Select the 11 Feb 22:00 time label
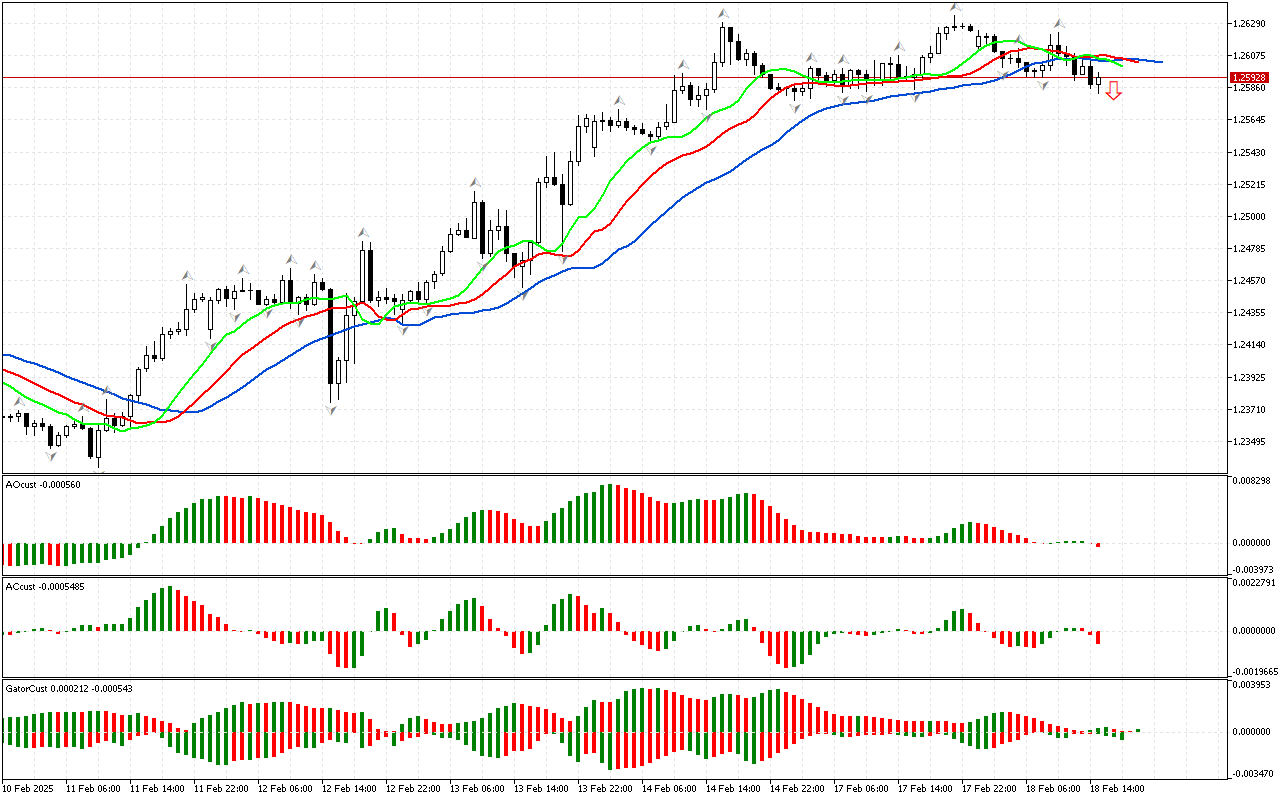Image resolution: width=1280 pixels, height=800 pixels. click(x=221, y=788)
